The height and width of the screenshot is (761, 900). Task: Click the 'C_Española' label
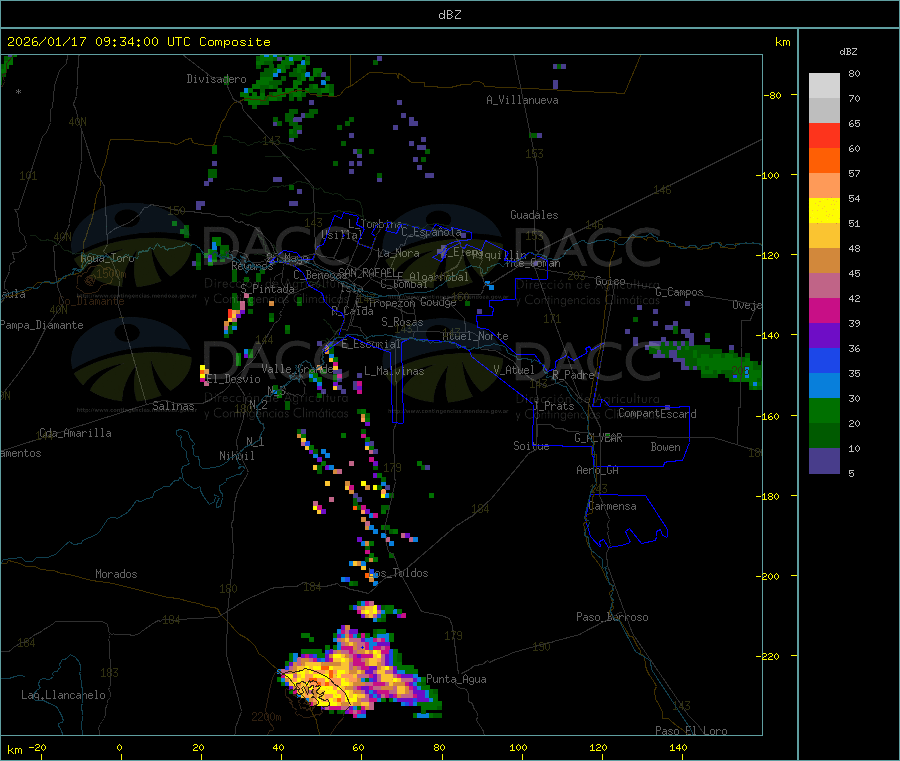click(431, 232)
